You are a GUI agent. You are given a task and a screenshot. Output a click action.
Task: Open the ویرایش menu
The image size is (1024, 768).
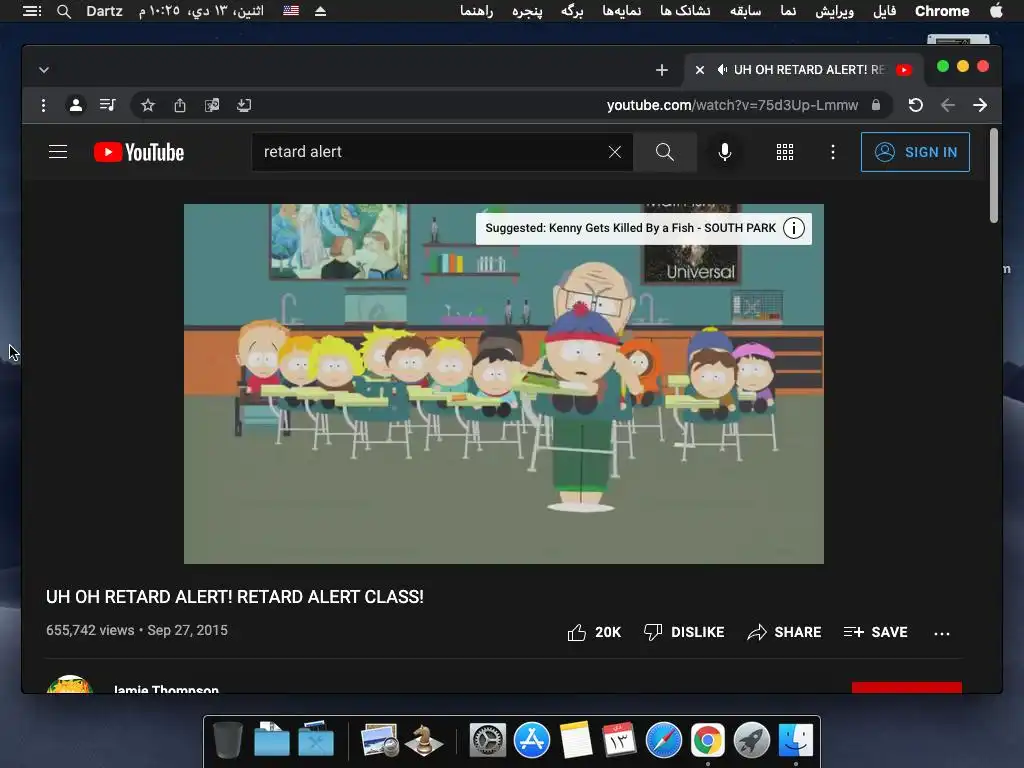tap(834, 11)
